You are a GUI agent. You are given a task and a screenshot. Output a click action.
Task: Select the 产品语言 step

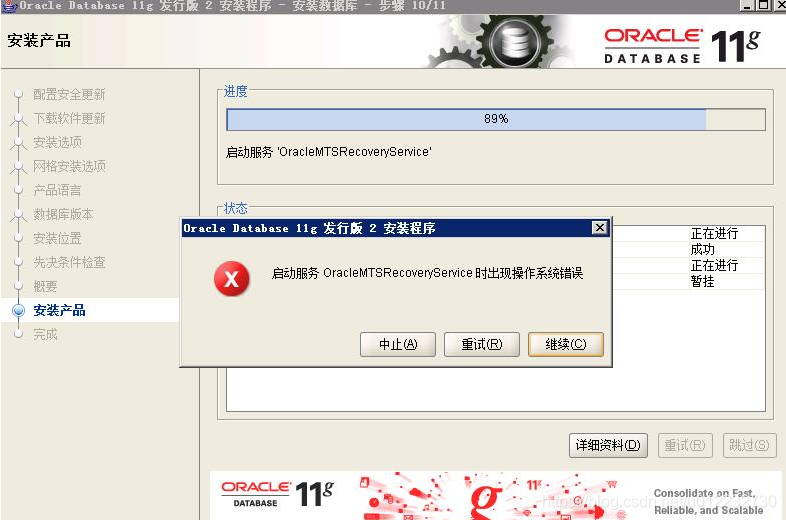pyautogui.click(x=57, y=190)
